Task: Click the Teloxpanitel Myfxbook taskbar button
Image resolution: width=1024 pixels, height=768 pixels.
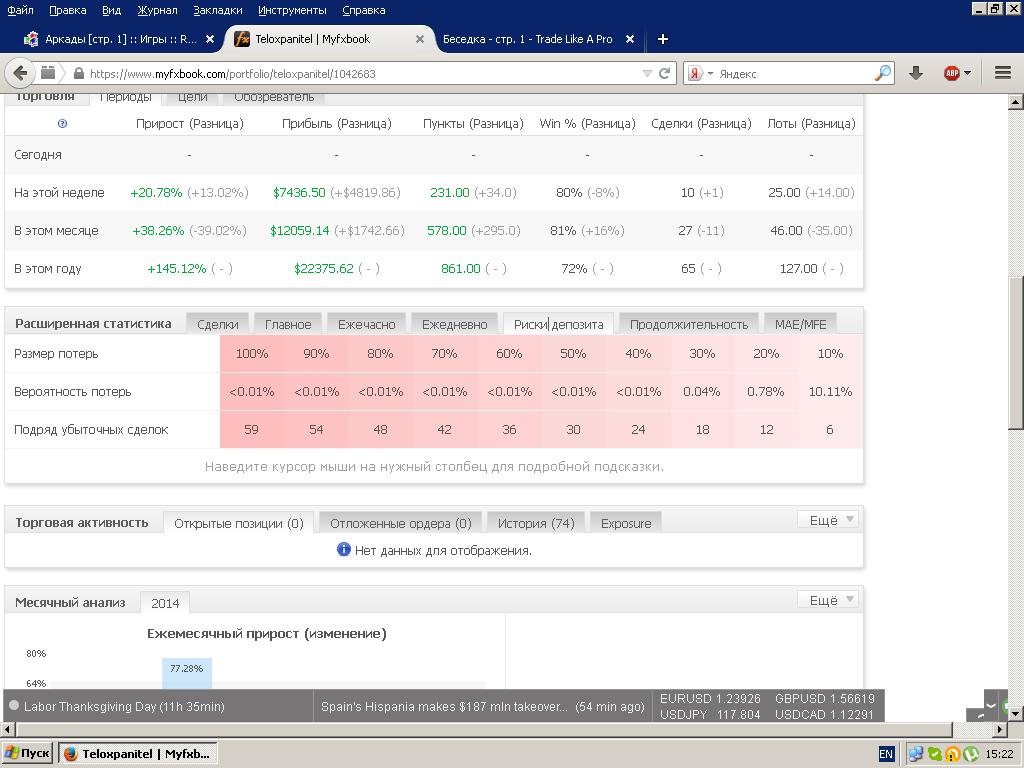Action: pos(138,753)
